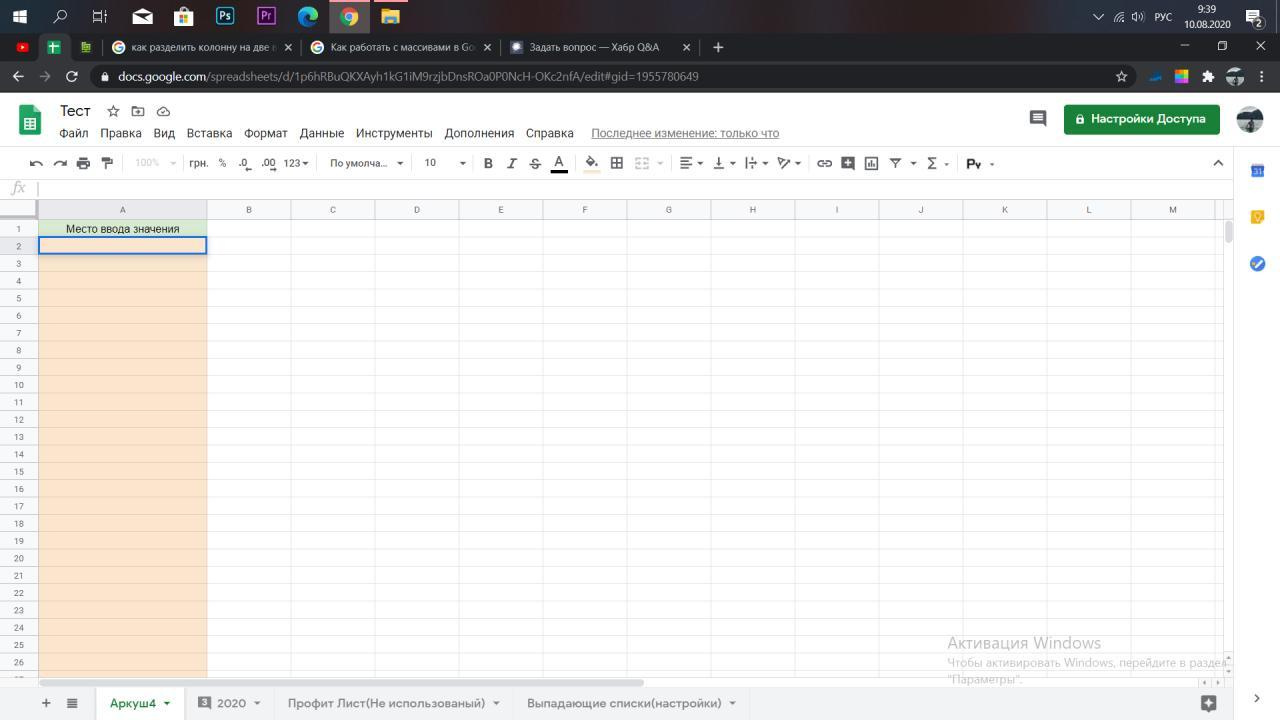
Task: Click the undo arrow in toolbar
Action: coord(36,163)
